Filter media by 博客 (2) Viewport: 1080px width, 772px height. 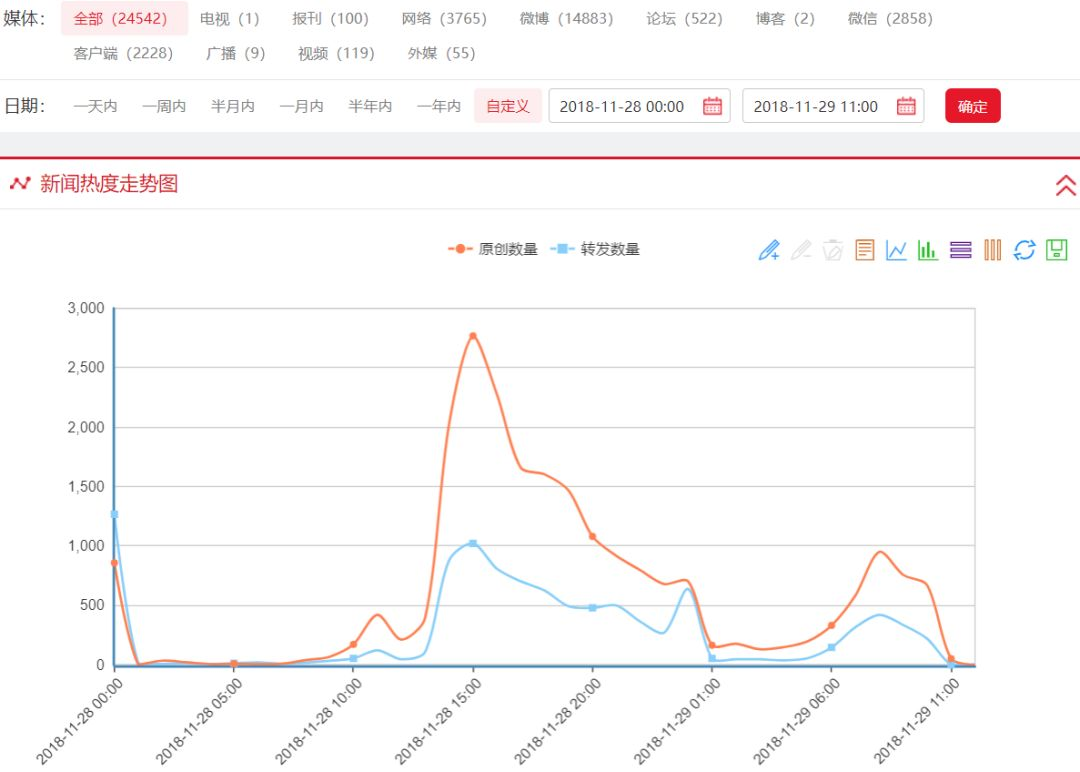tap(785, 19)
